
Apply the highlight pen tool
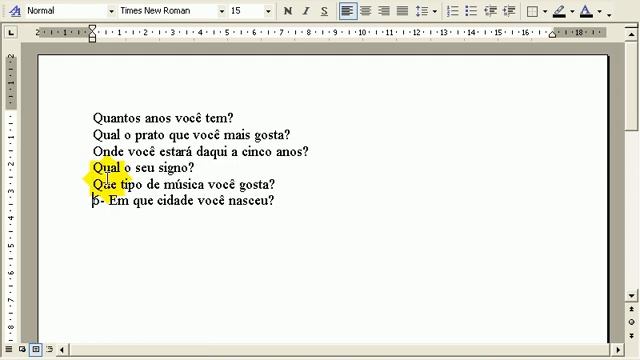[559, 11]
